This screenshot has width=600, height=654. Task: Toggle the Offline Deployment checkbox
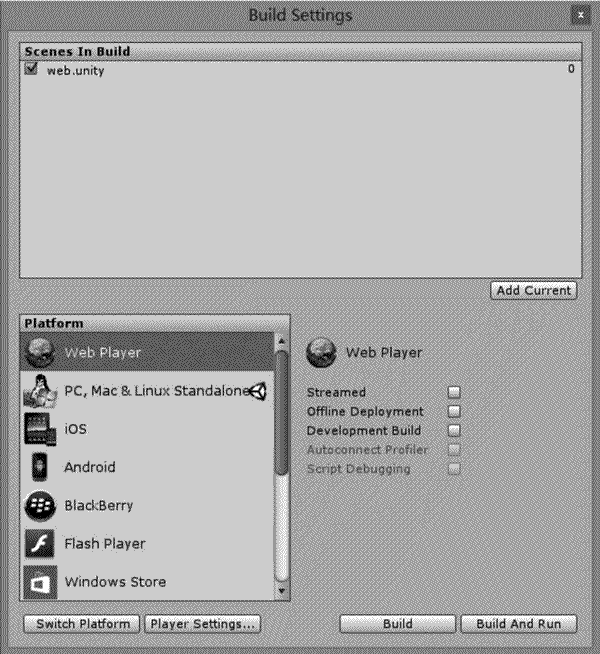[454, 411]
